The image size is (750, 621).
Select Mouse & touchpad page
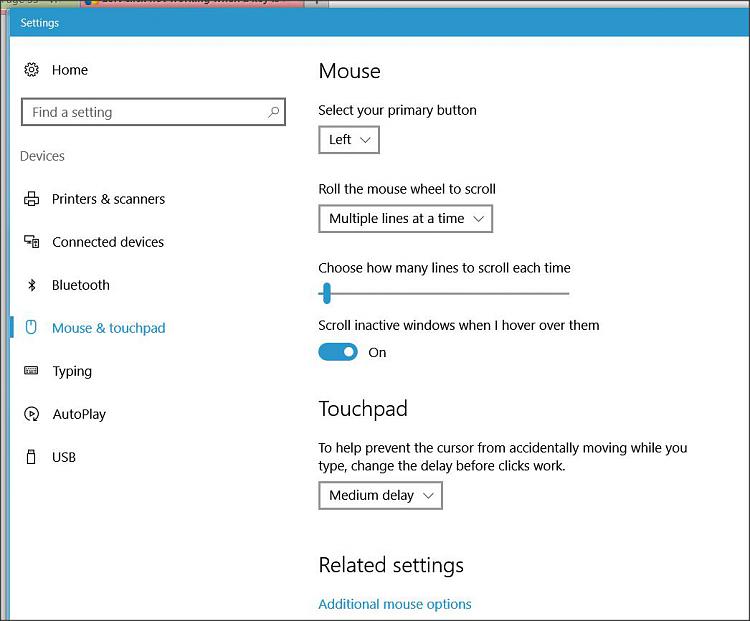click(109, 328)
